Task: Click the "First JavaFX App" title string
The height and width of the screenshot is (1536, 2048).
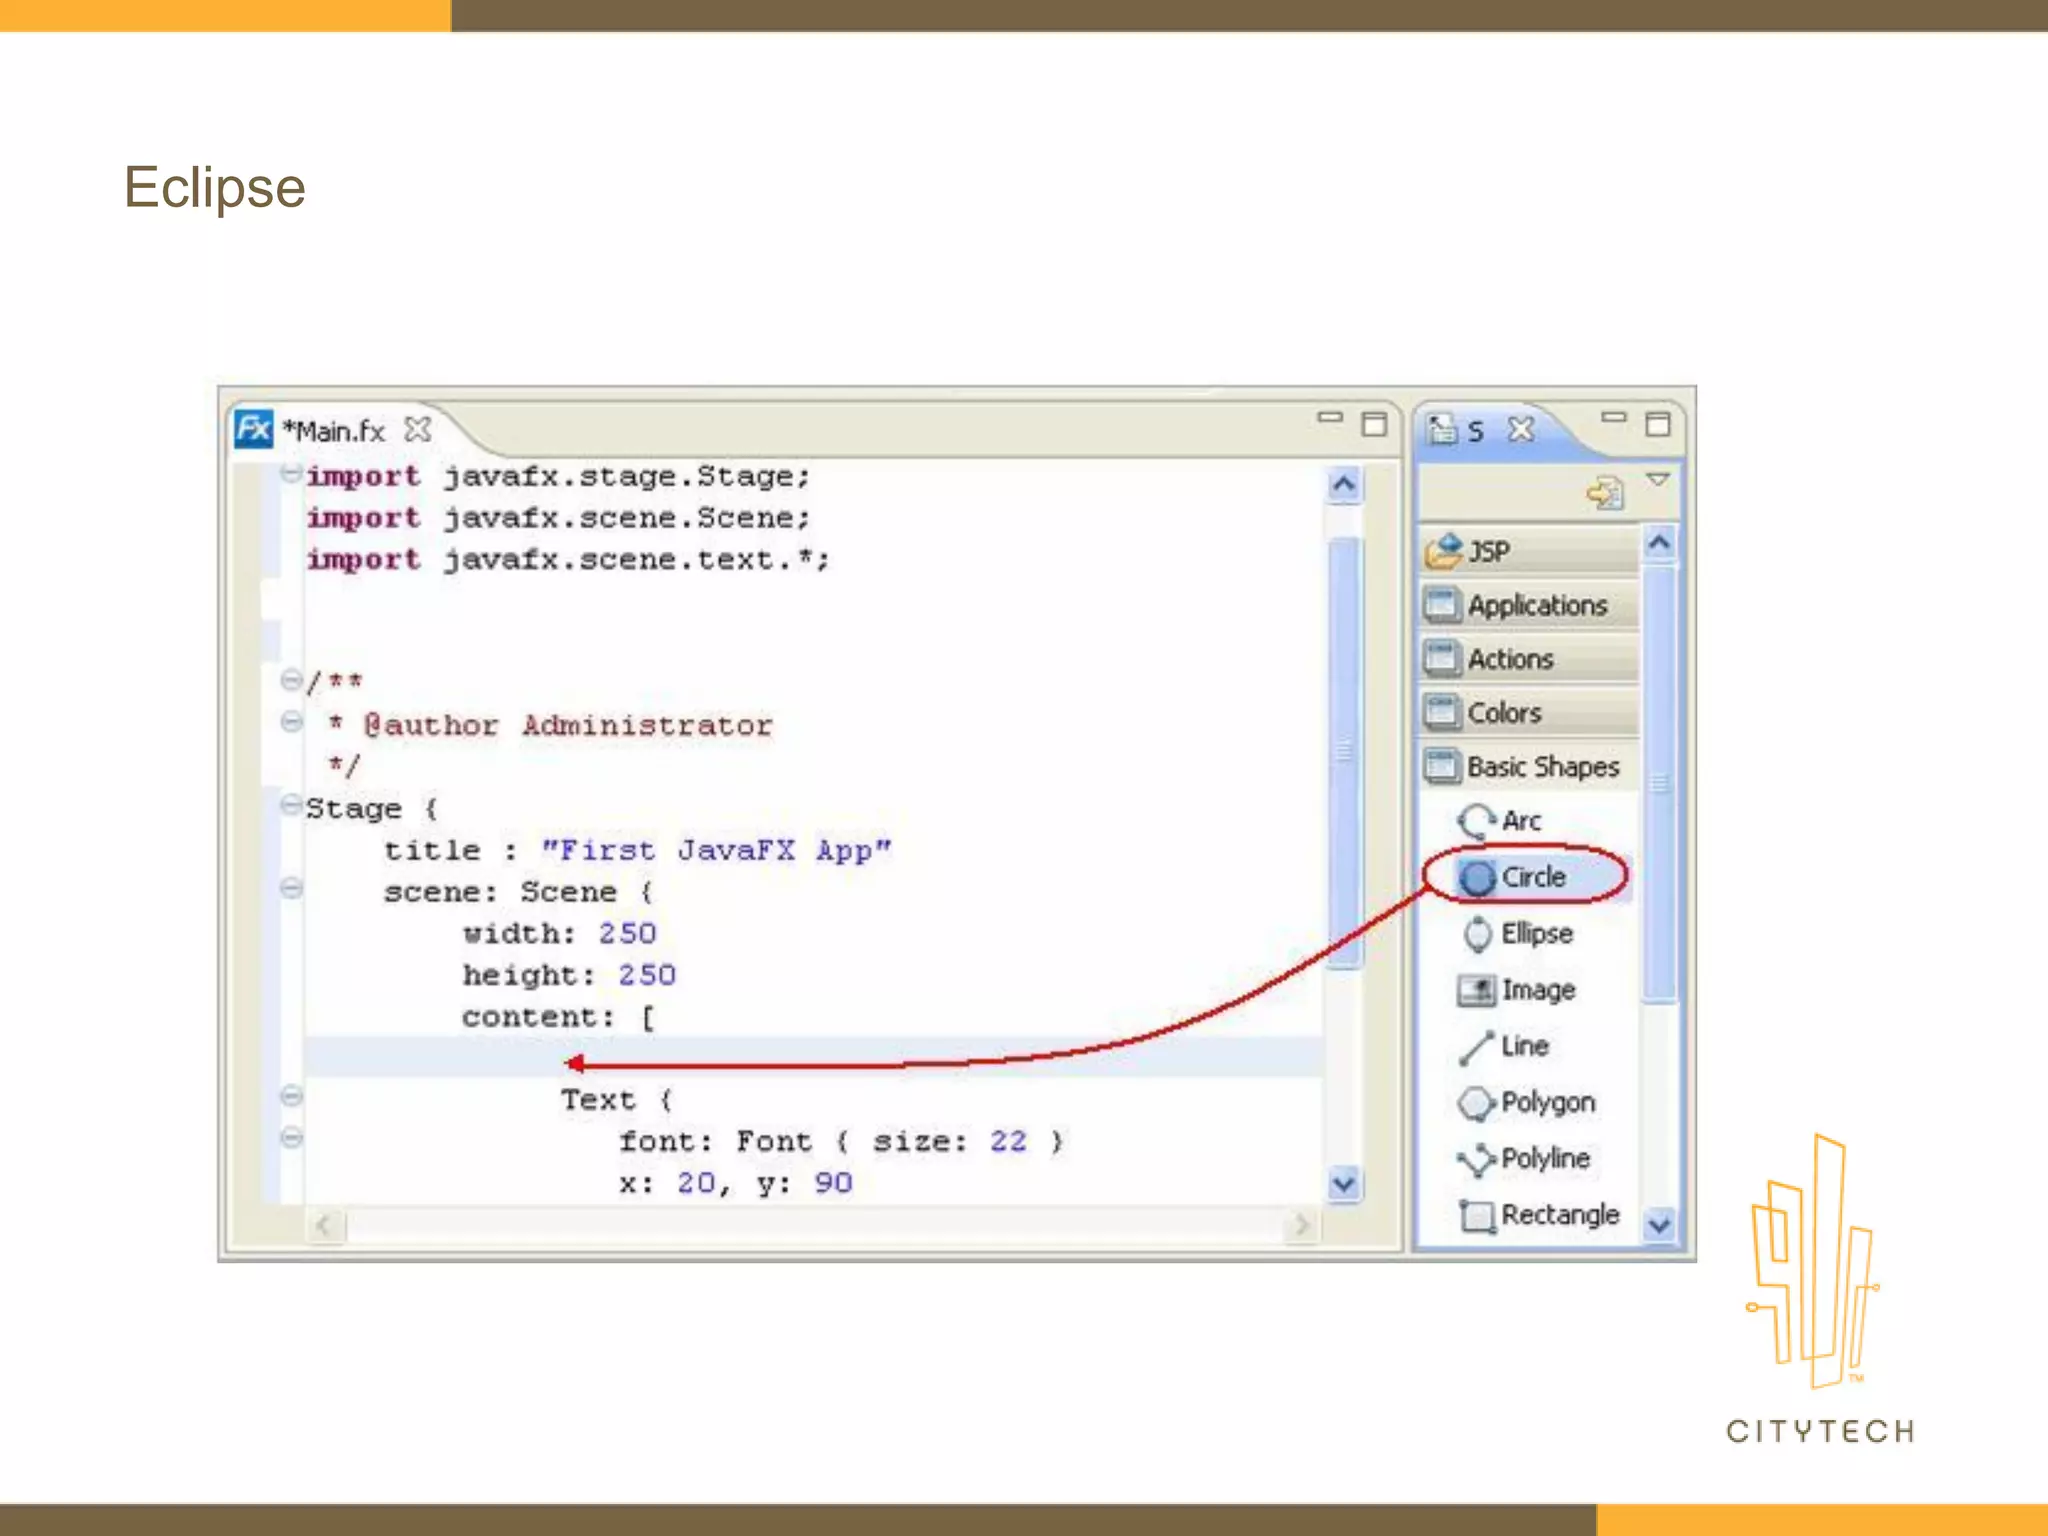Action: pyautogui.click(x=716, y=851)
